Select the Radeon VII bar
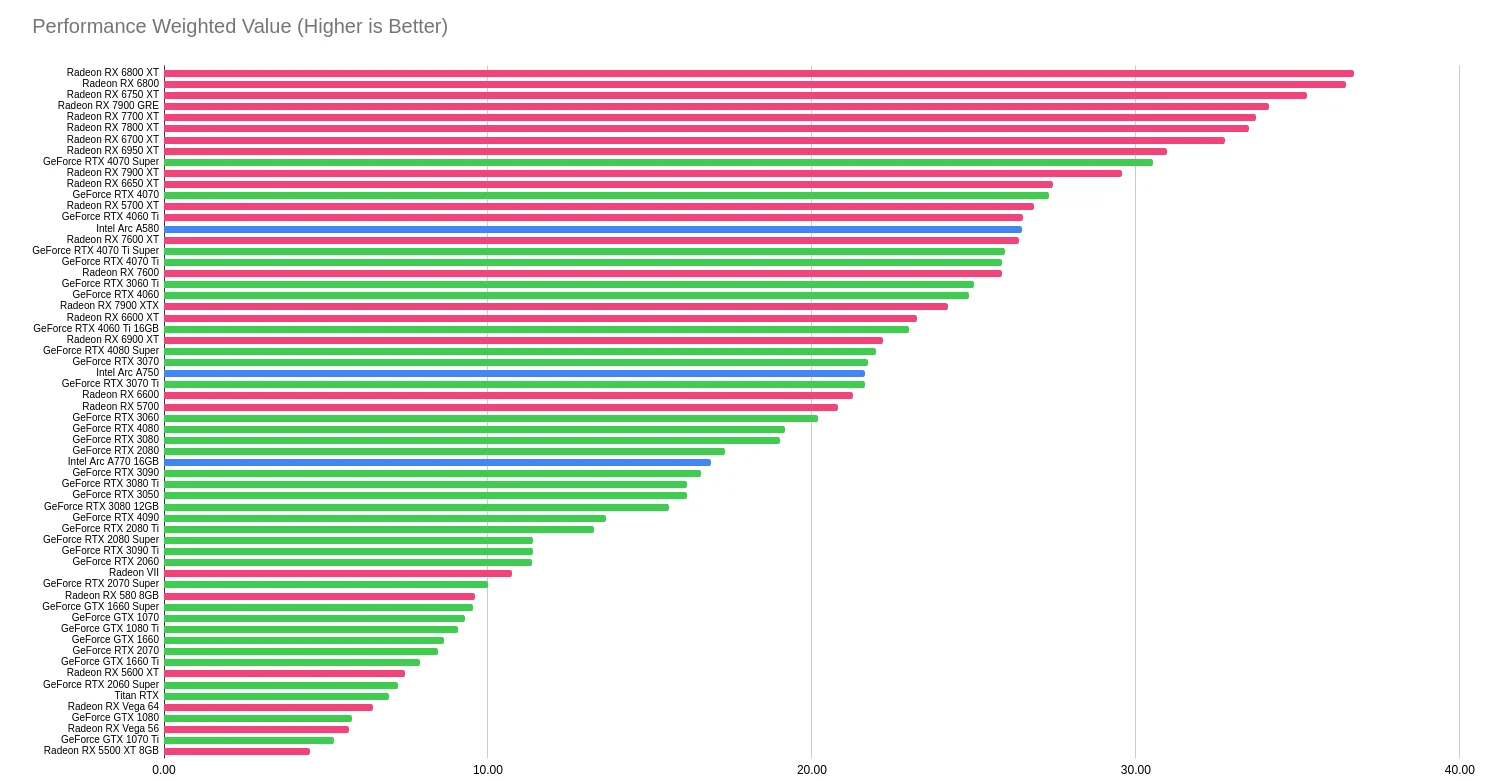Image resolution: width=1491 pixels, height=781 pixels. 338,573
